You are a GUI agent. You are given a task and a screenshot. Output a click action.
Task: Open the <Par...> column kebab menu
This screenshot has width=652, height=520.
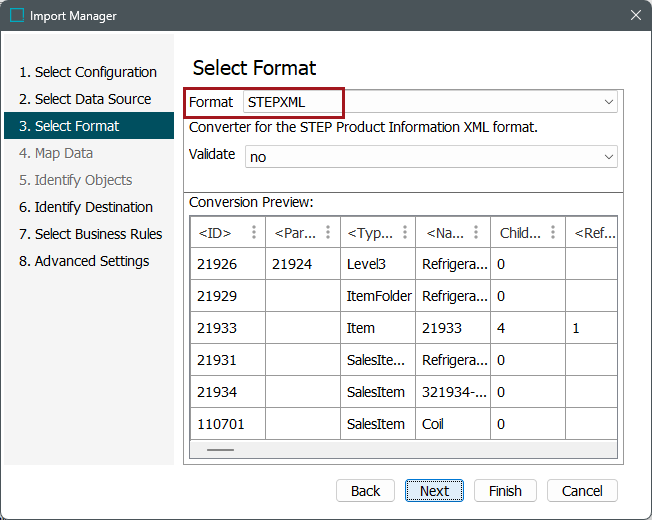tap(329, 233)
